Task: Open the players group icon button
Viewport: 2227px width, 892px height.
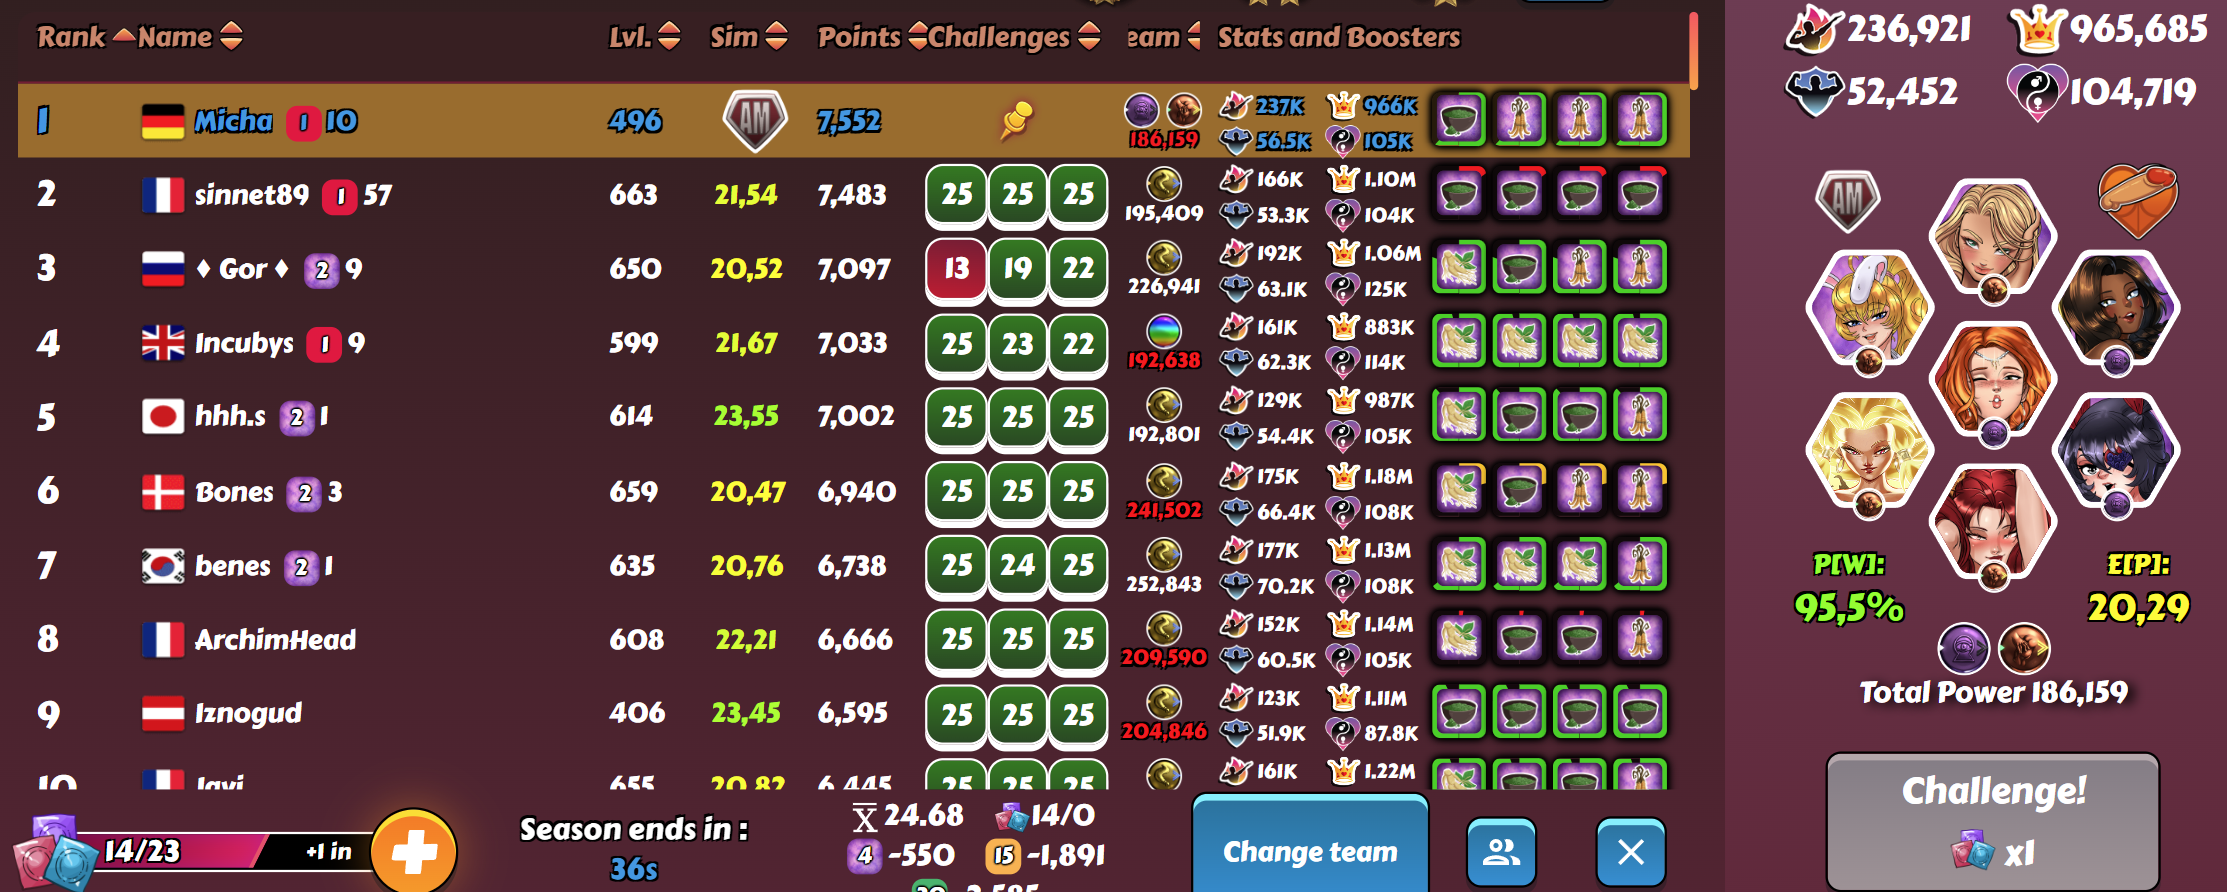Action: 1501,852
